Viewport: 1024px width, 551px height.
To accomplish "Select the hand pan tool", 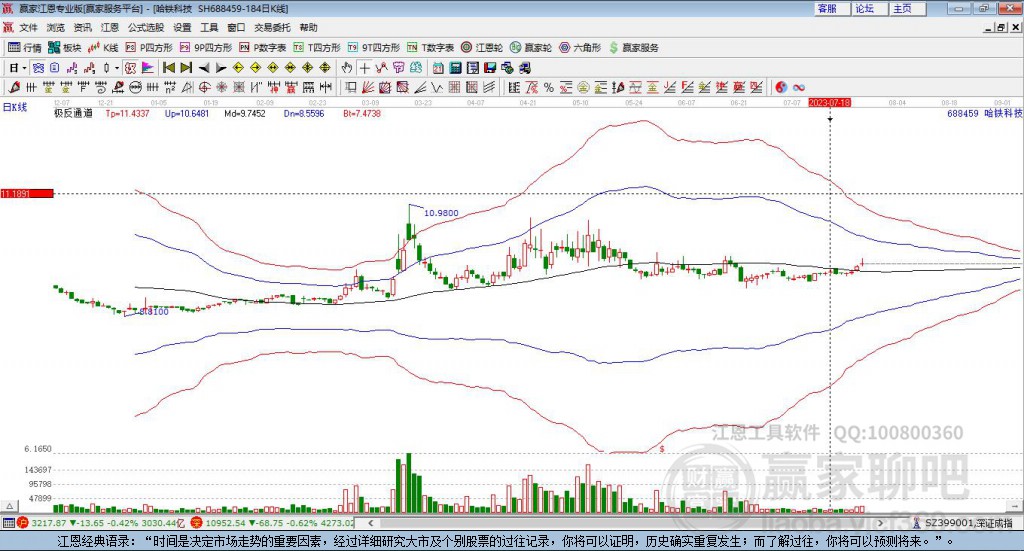I will click(x=347, y=68).
